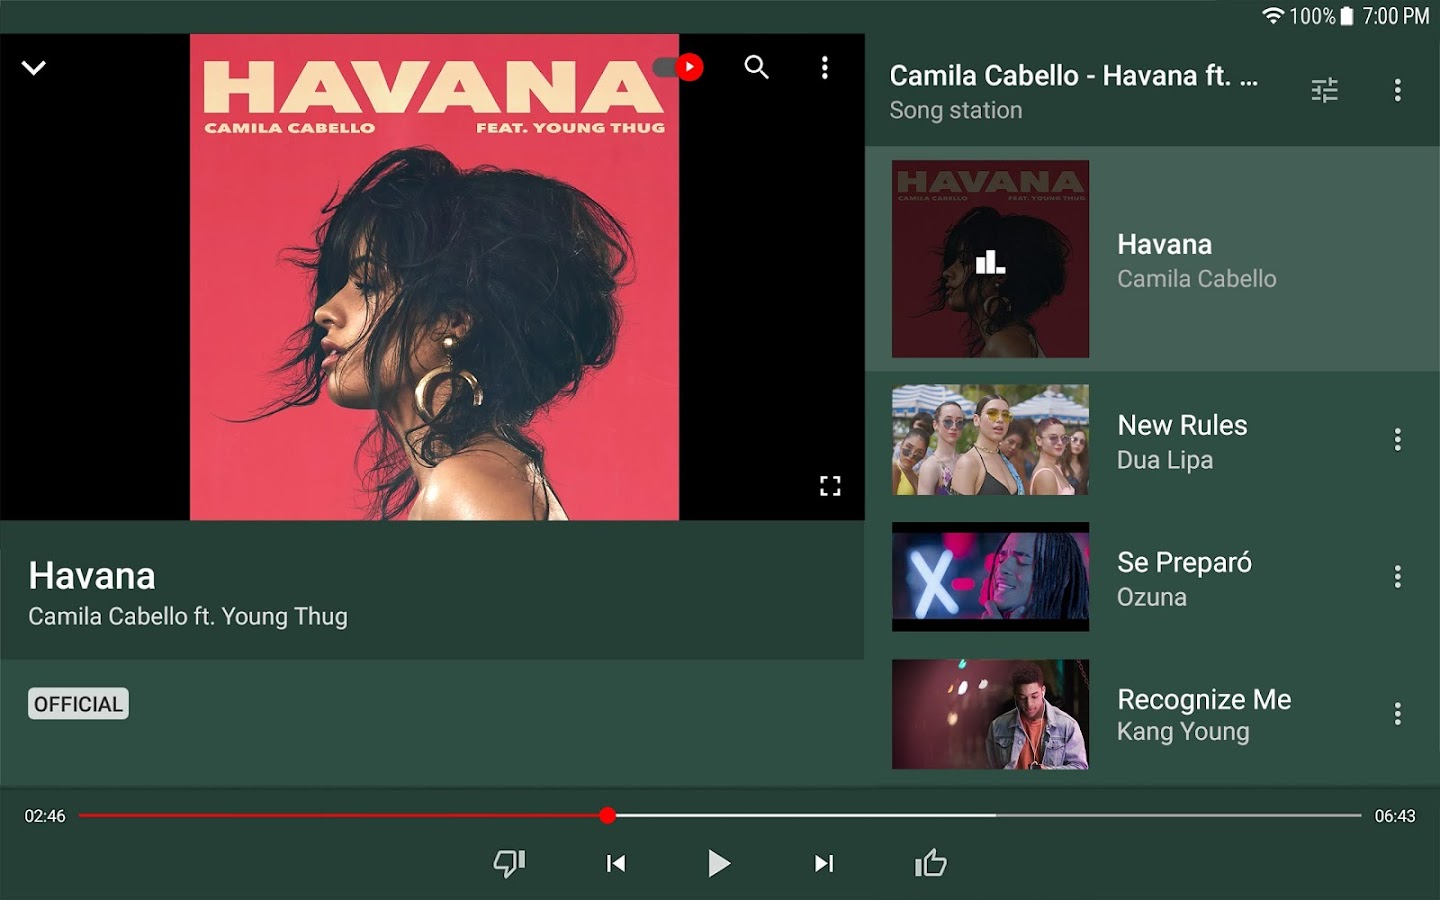Select Se Preparó by Ozuna
Screen dimensions: 1440x900
(1152, 577)
